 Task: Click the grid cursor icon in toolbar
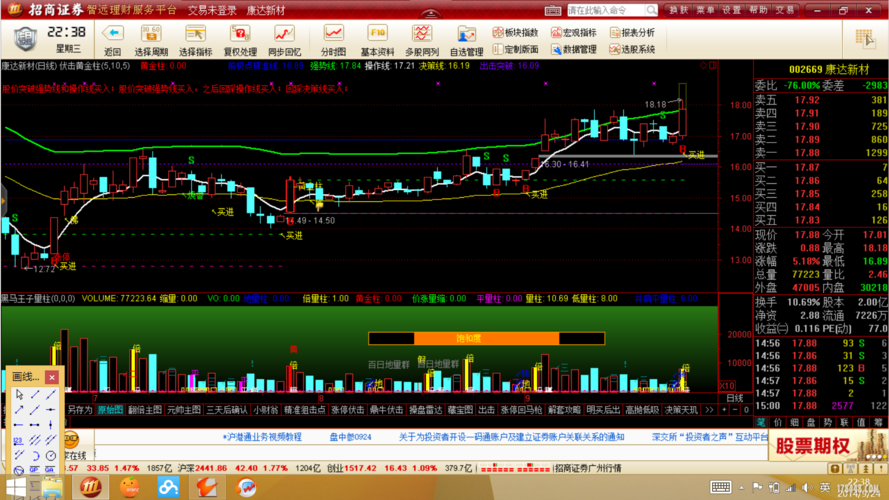coord(865,39)
